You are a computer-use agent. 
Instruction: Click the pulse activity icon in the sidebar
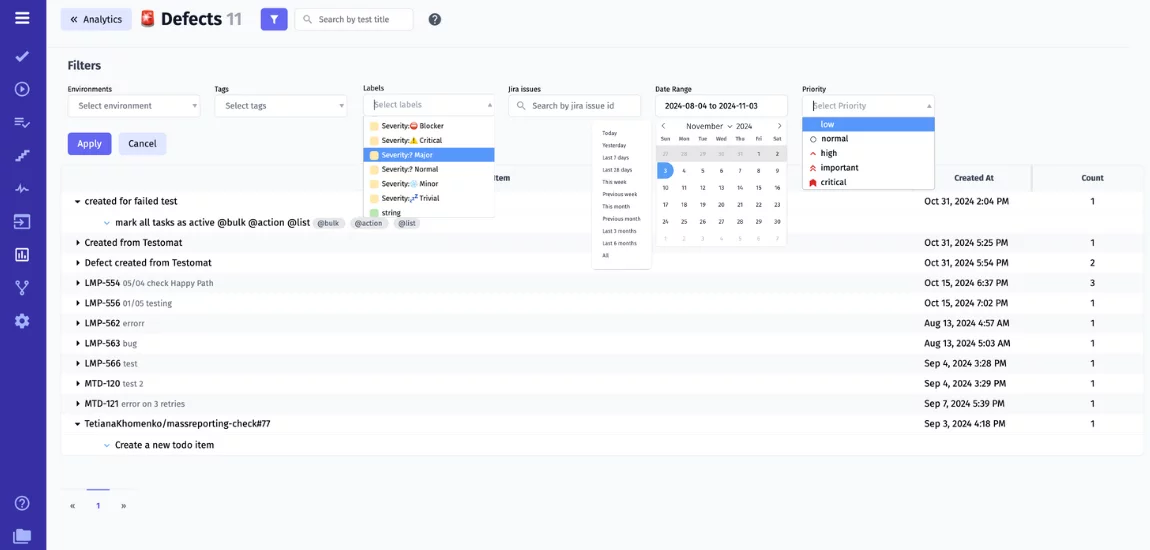coord(22,188)
